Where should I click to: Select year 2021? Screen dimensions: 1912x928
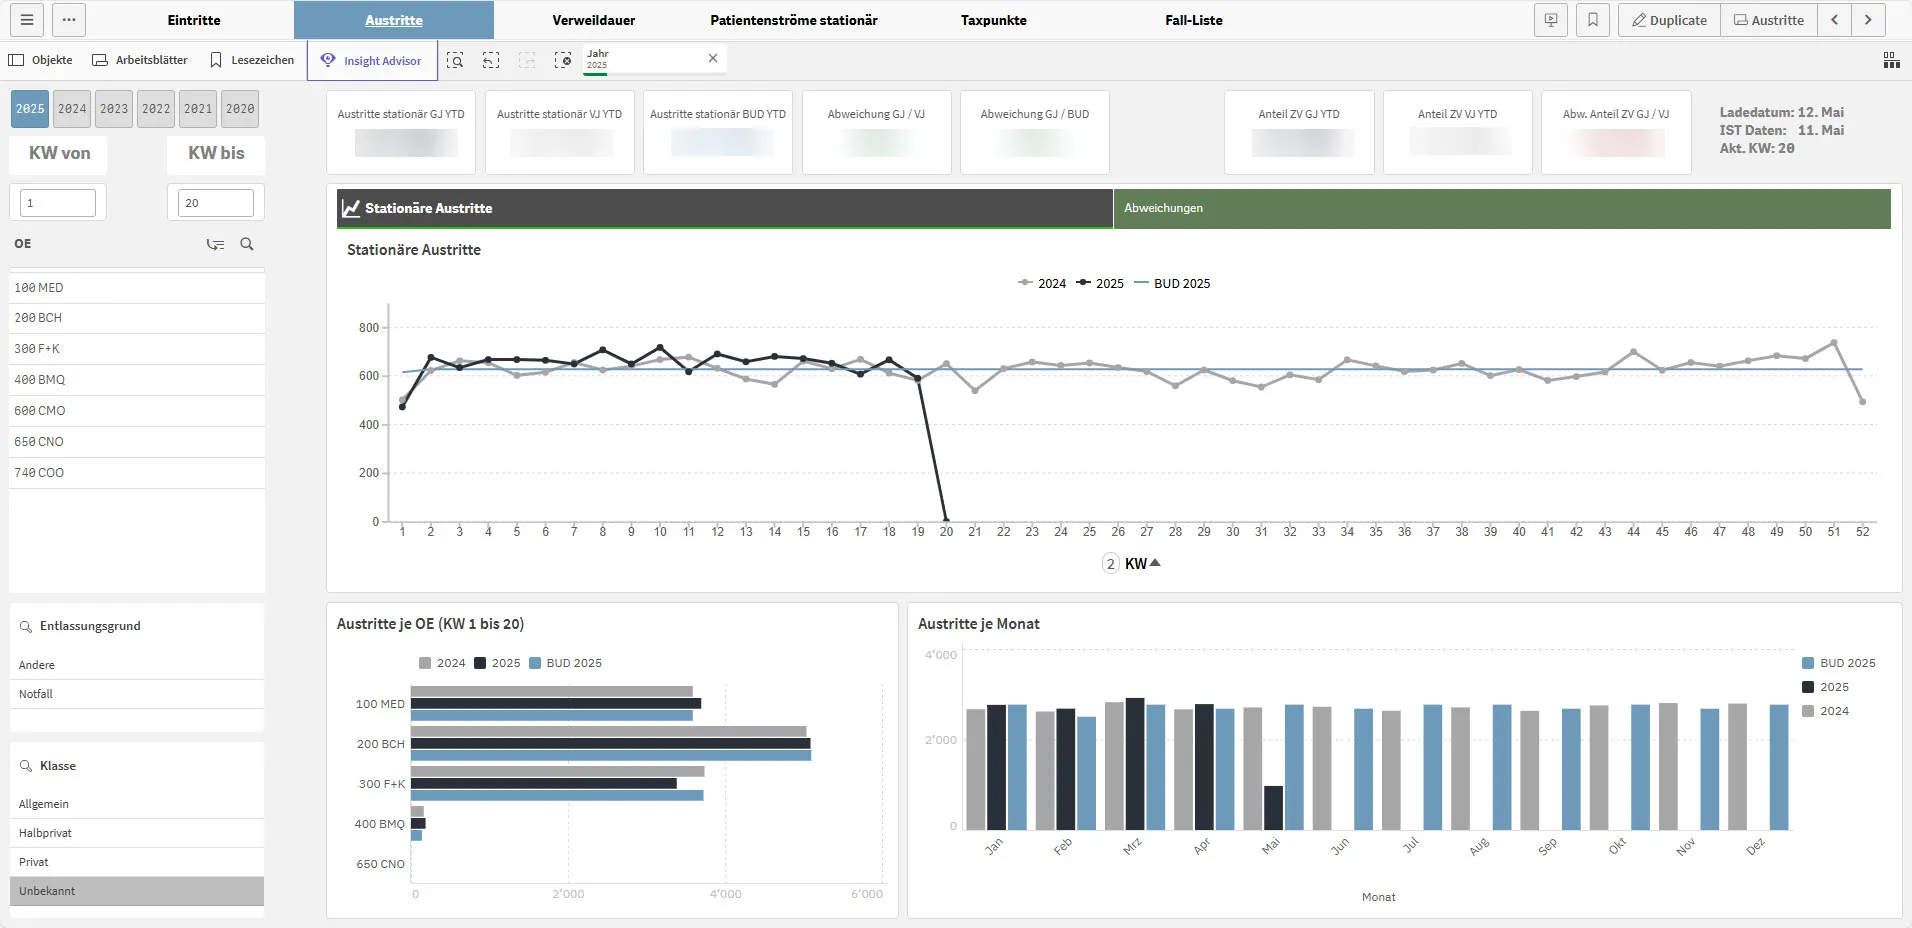(198, 109)
